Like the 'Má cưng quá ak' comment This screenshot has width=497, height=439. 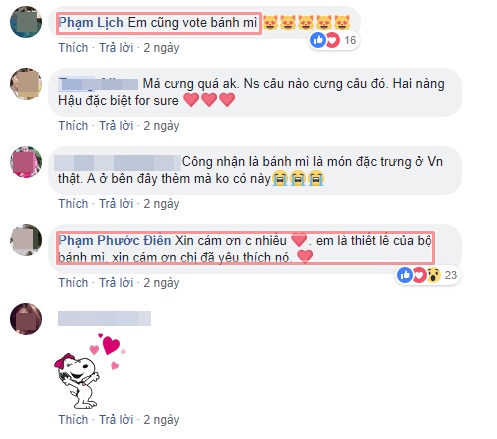click(x=73, y=126)
